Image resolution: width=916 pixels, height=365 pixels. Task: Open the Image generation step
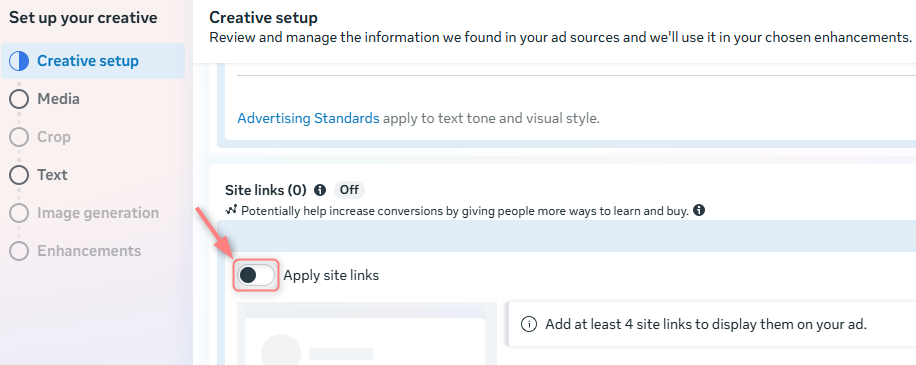[98, 213]
